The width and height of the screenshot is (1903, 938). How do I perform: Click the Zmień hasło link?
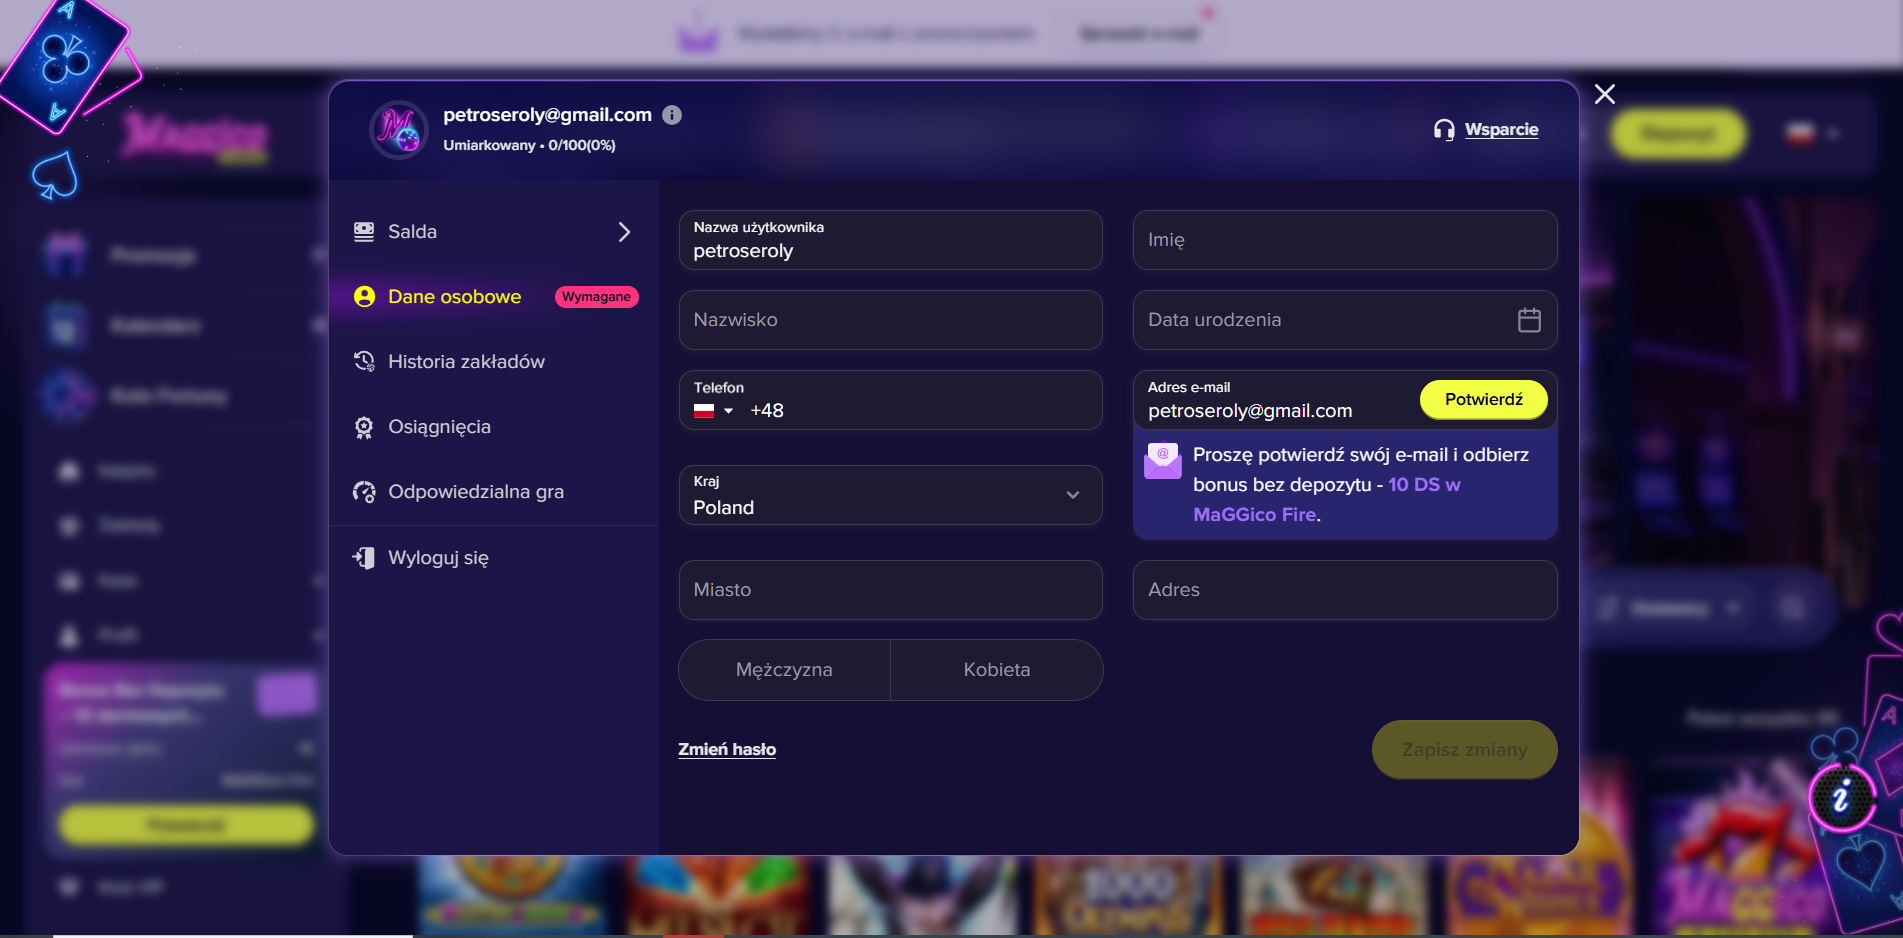[727, 749]
